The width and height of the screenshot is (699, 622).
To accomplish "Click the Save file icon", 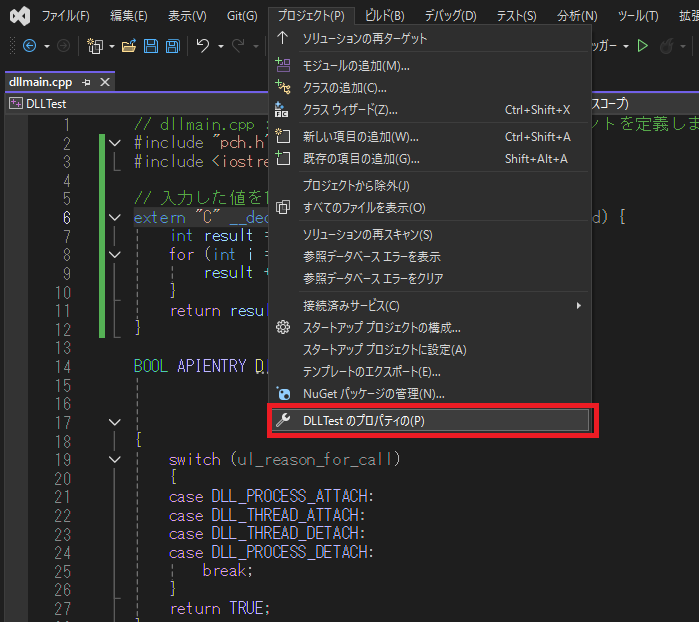I will coord(150,46).
